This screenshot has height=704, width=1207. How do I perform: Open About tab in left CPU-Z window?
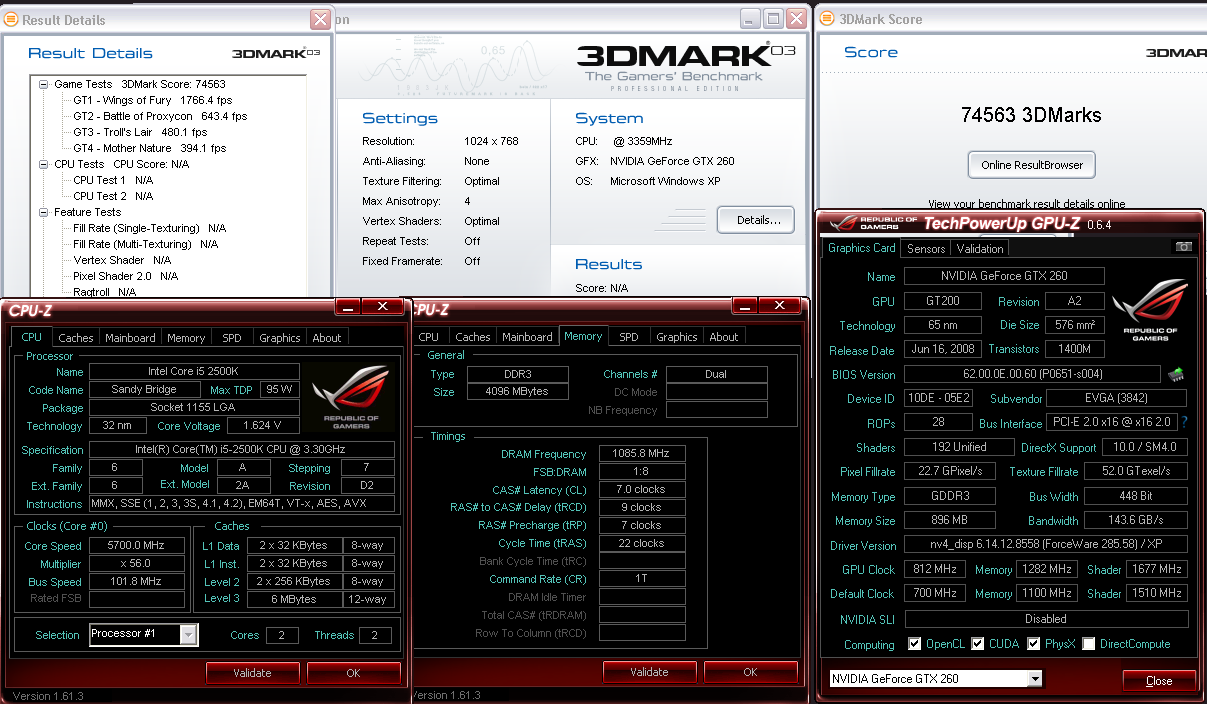(327, 338)
